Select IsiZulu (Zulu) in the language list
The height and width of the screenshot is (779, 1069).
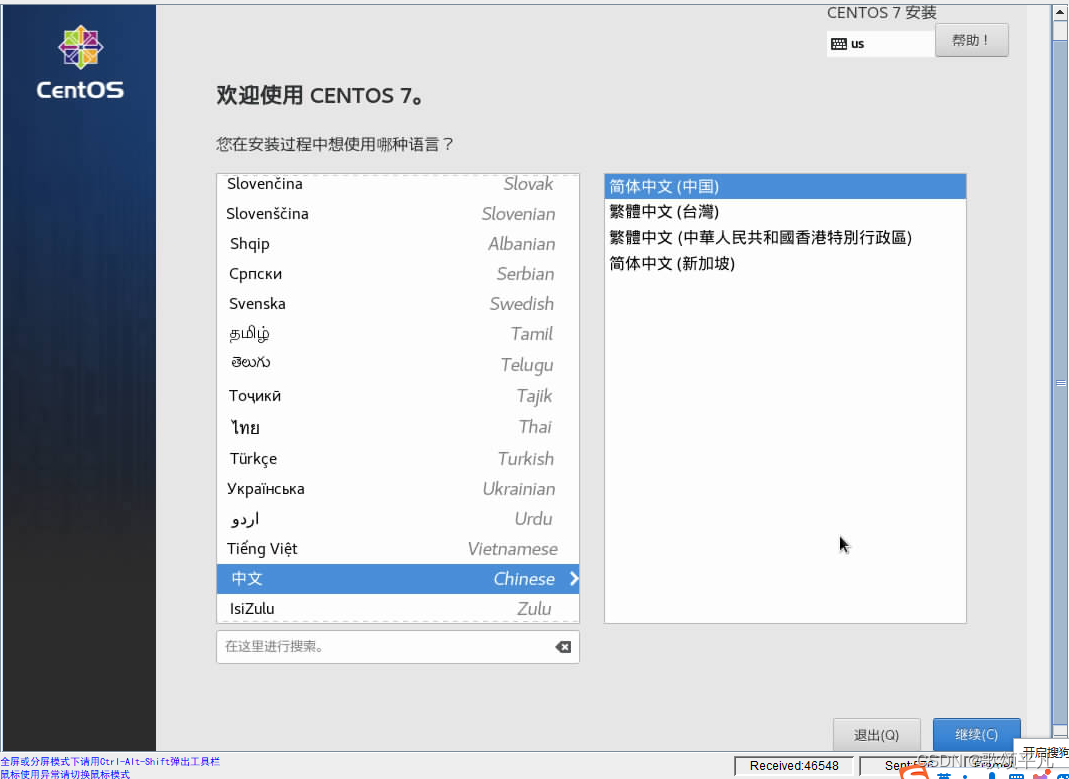coord(397,608)
